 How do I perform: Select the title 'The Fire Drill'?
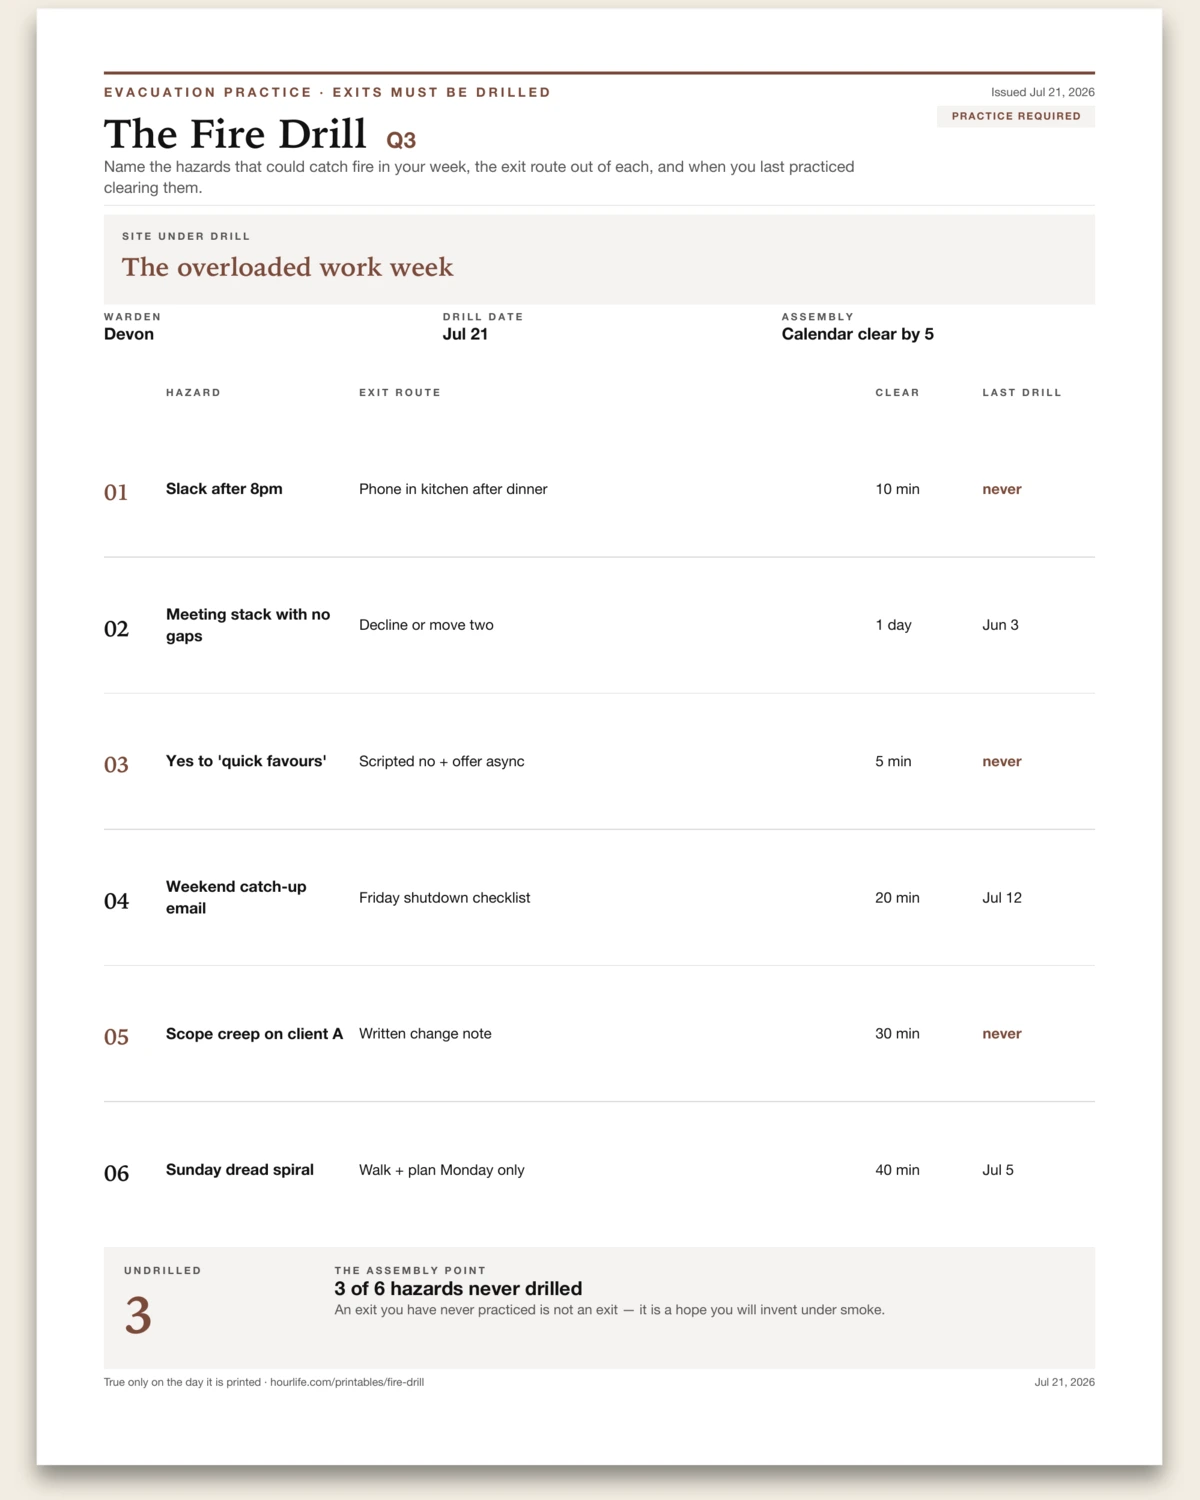(x=235, y=134)
